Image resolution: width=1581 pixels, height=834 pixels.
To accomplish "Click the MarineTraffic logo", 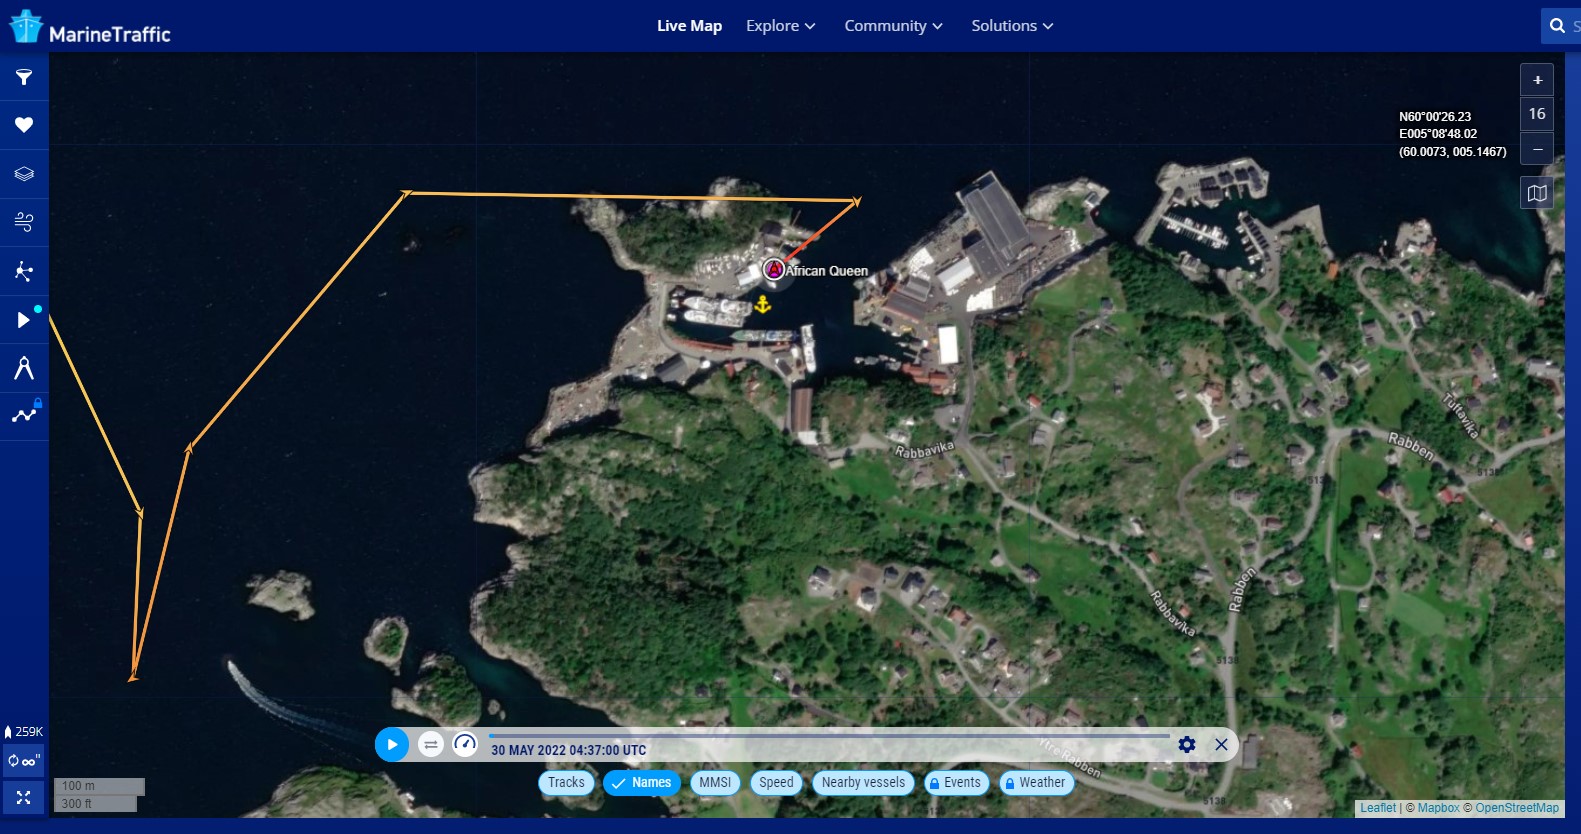I will click(x=90, y=28).
